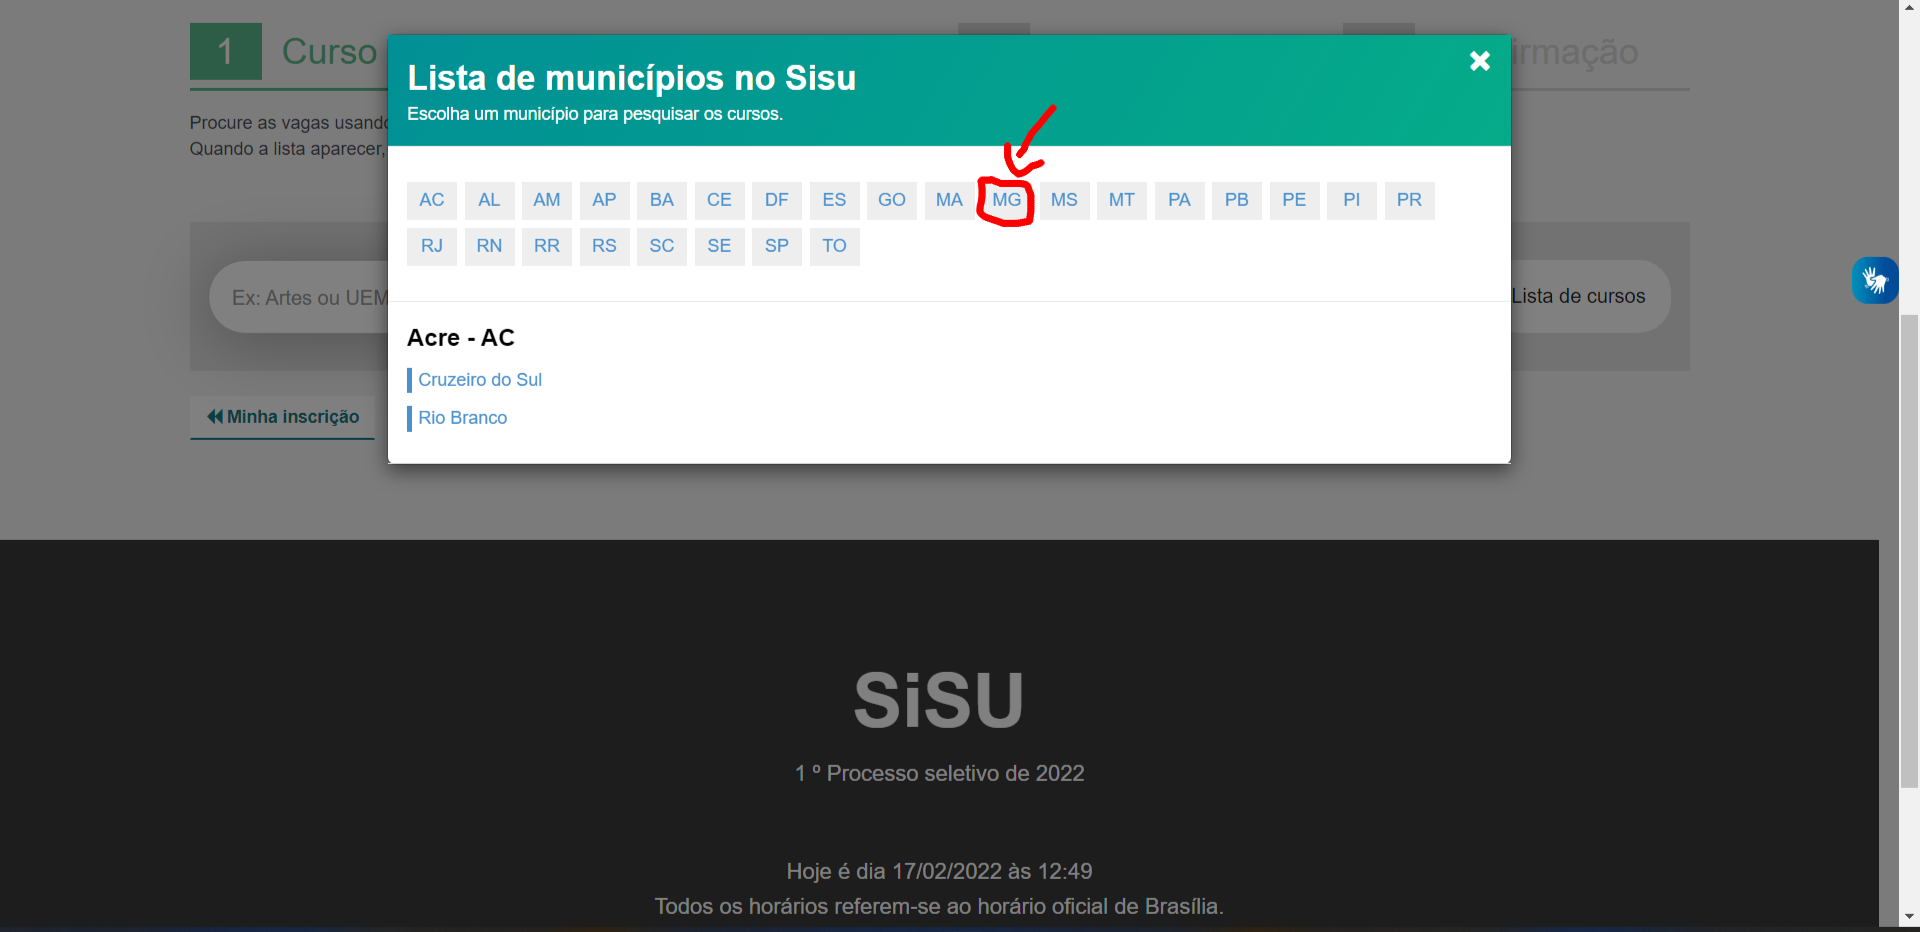Open the Lista de cursos option
The image size is (1920, 932).
pos(1577,296)
